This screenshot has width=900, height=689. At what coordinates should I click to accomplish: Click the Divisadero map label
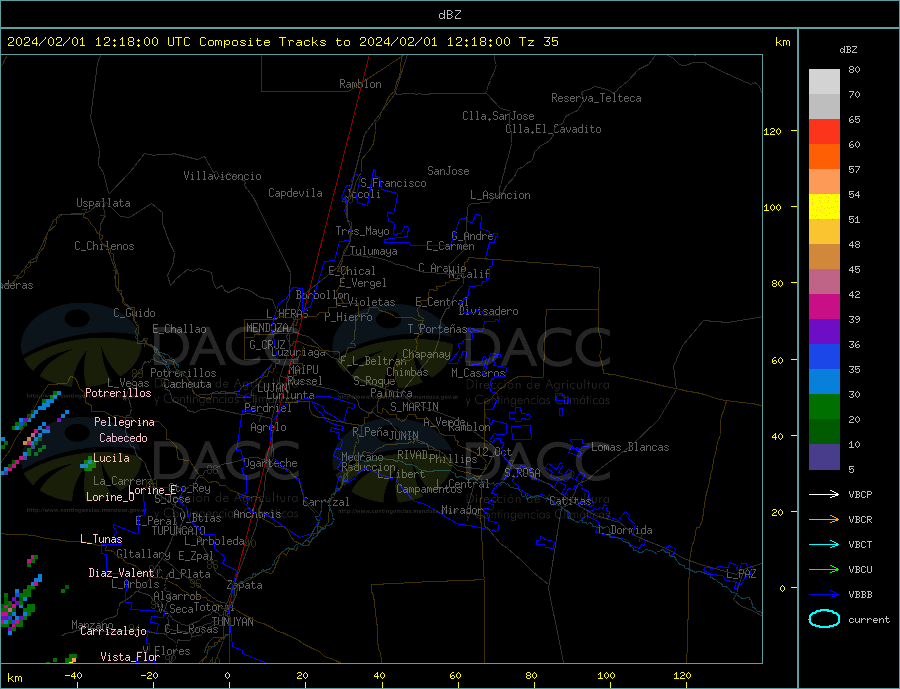click(488, 311)
